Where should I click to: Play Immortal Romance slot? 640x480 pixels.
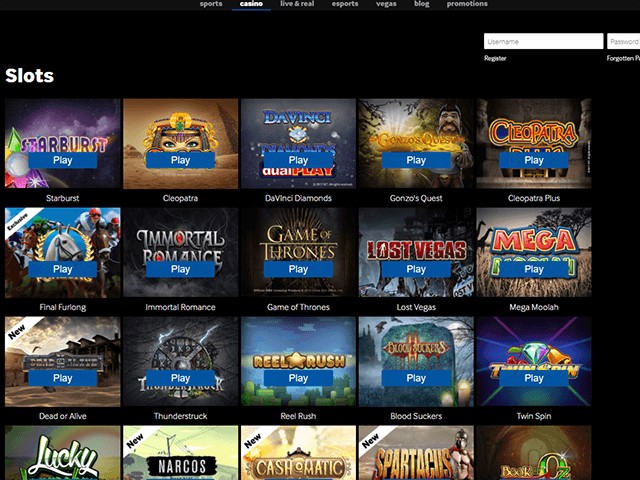point(180,269)
